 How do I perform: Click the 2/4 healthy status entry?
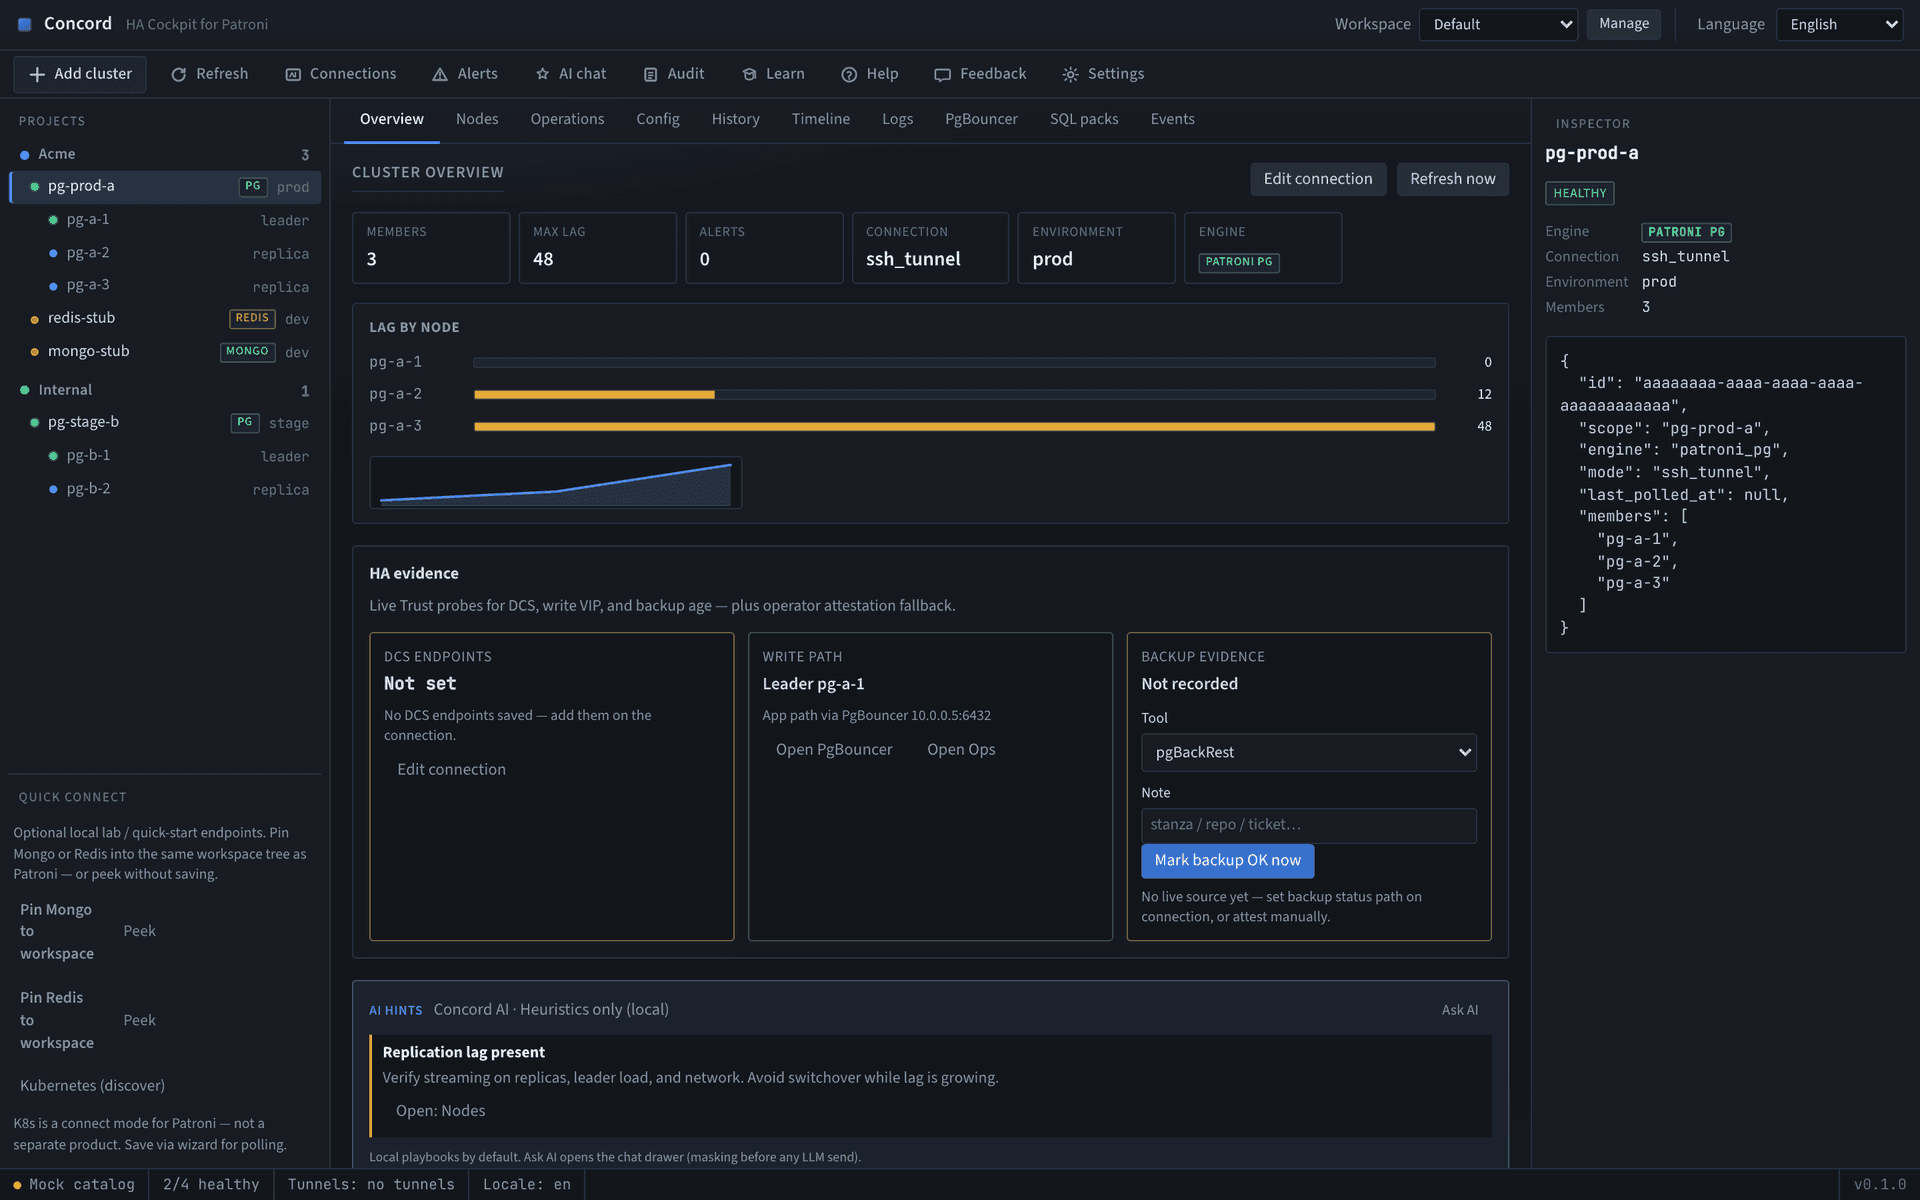[211, 1185]
